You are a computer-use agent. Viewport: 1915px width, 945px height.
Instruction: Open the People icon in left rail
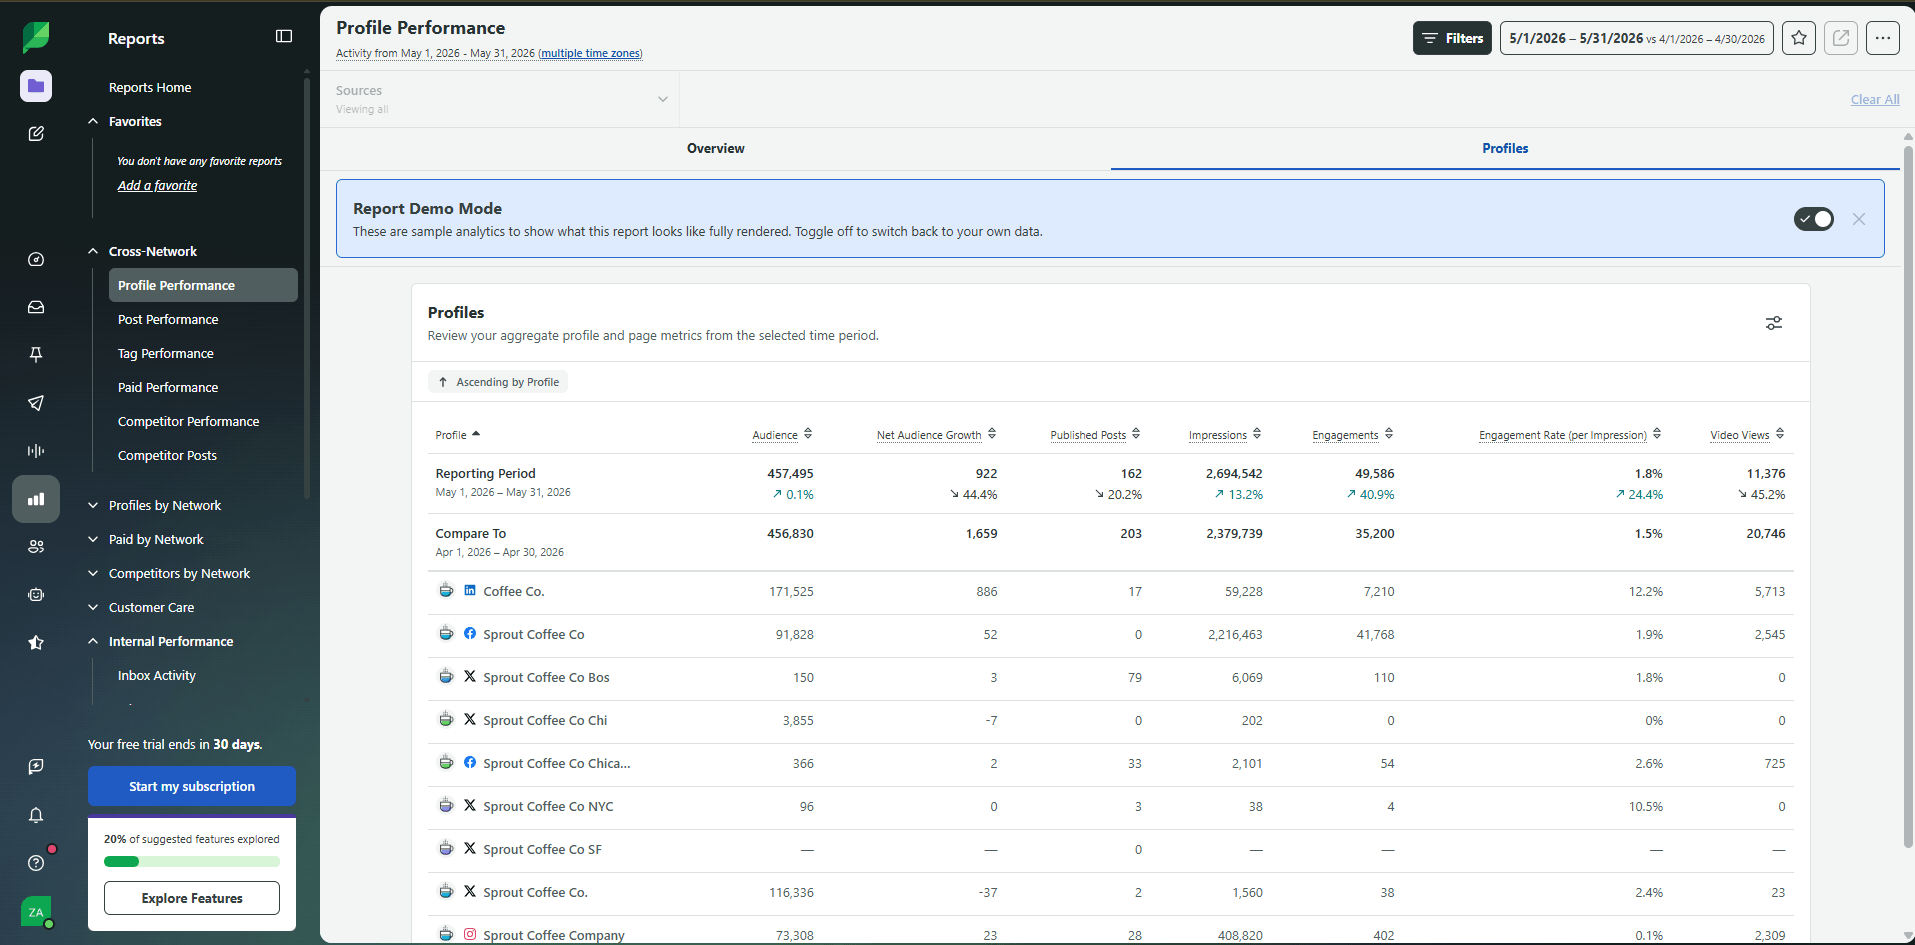[x=36, y=546]
